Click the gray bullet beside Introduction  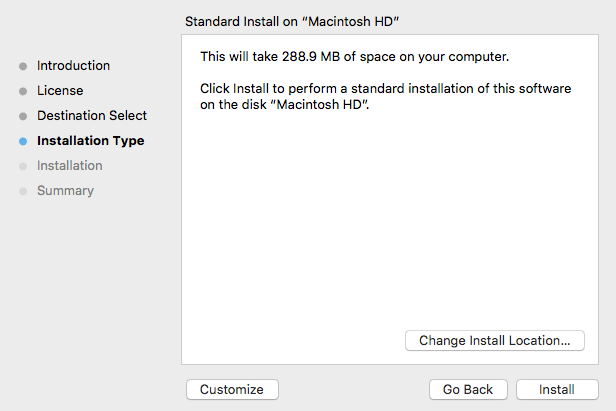click(23, 67)
